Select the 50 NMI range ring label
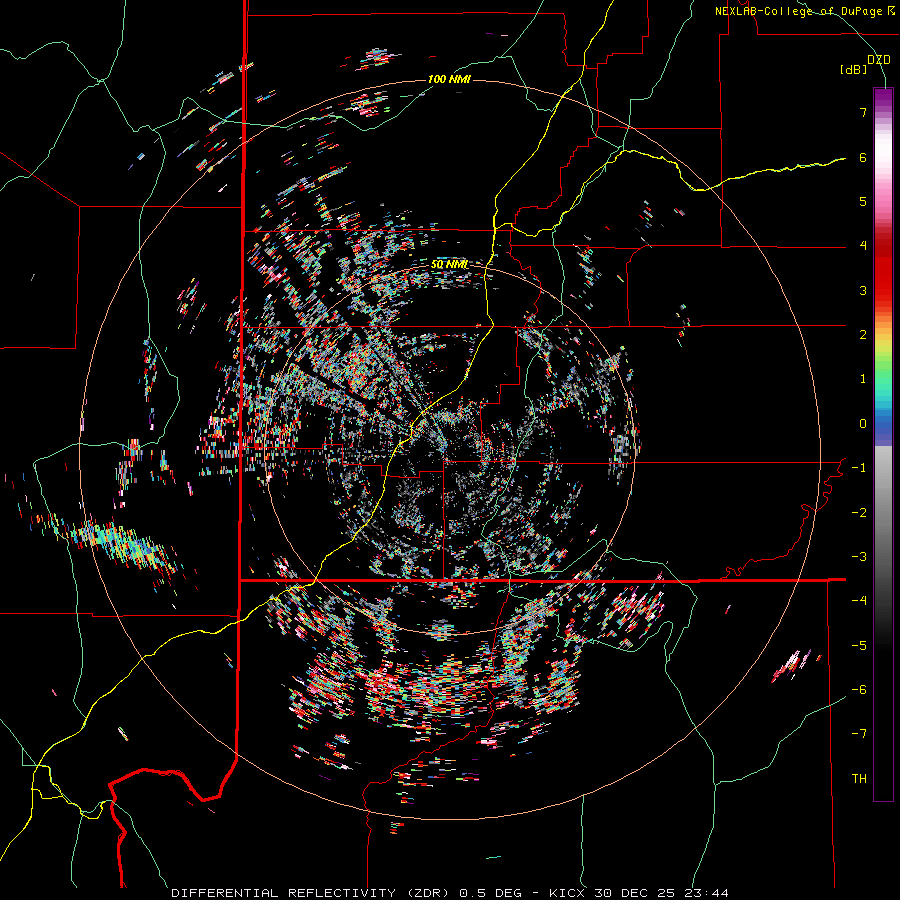 [449, 264]
